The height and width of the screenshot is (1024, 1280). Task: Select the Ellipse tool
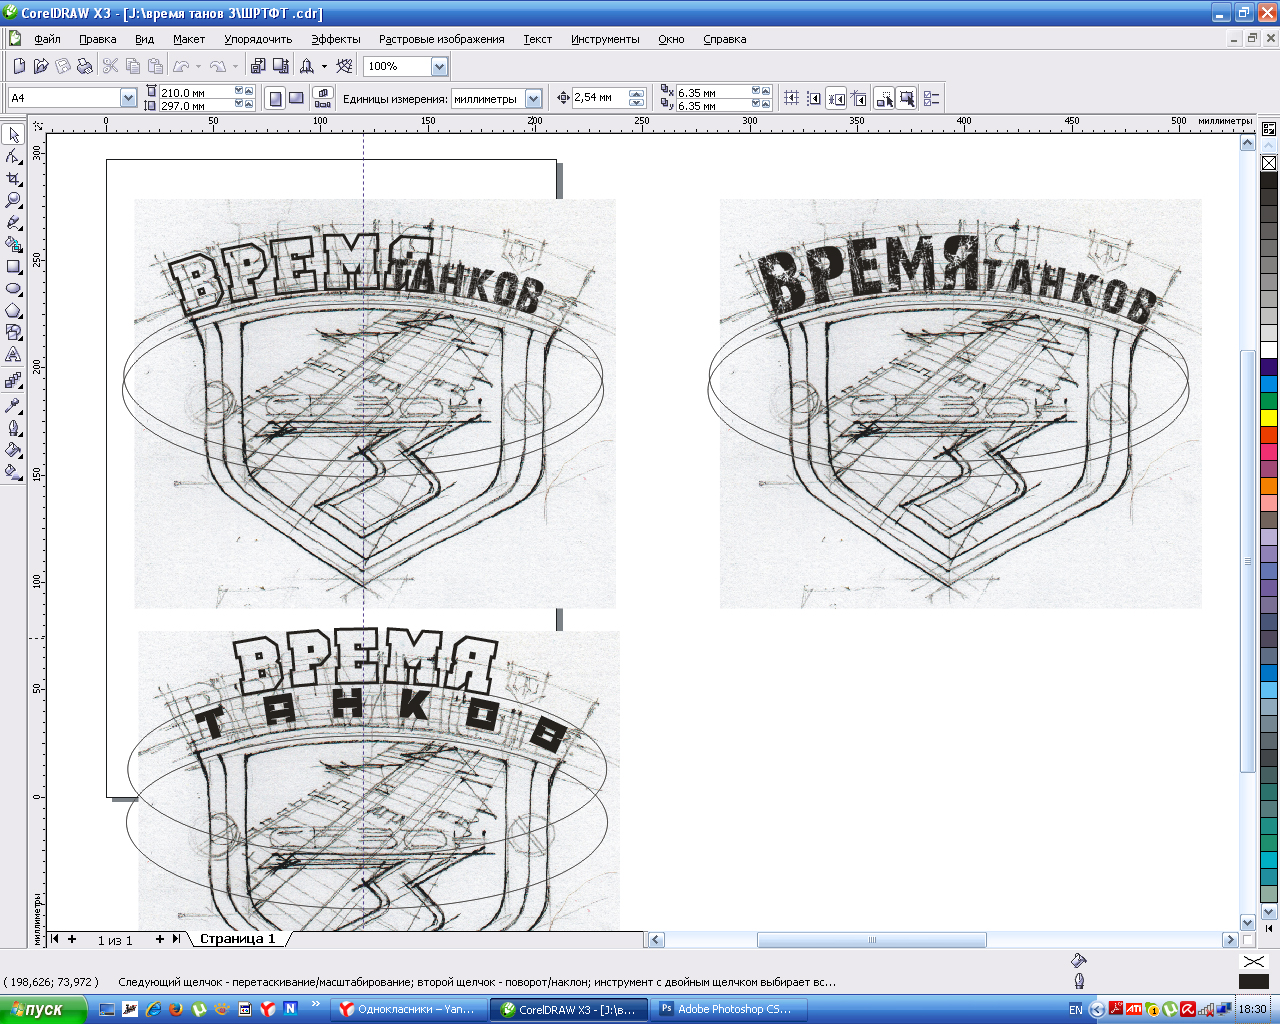tap(13, 289)
